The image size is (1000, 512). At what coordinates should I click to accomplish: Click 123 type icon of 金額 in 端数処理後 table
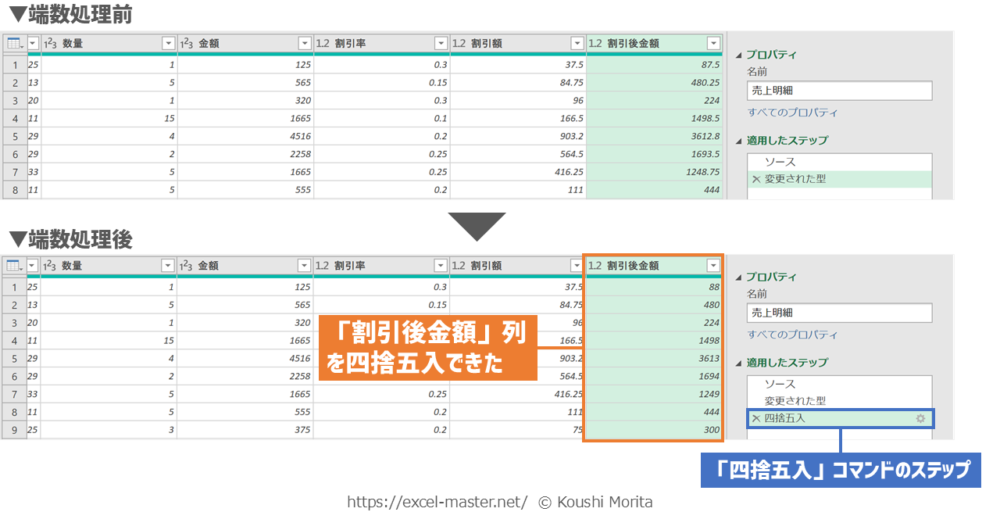pos(186,266)
